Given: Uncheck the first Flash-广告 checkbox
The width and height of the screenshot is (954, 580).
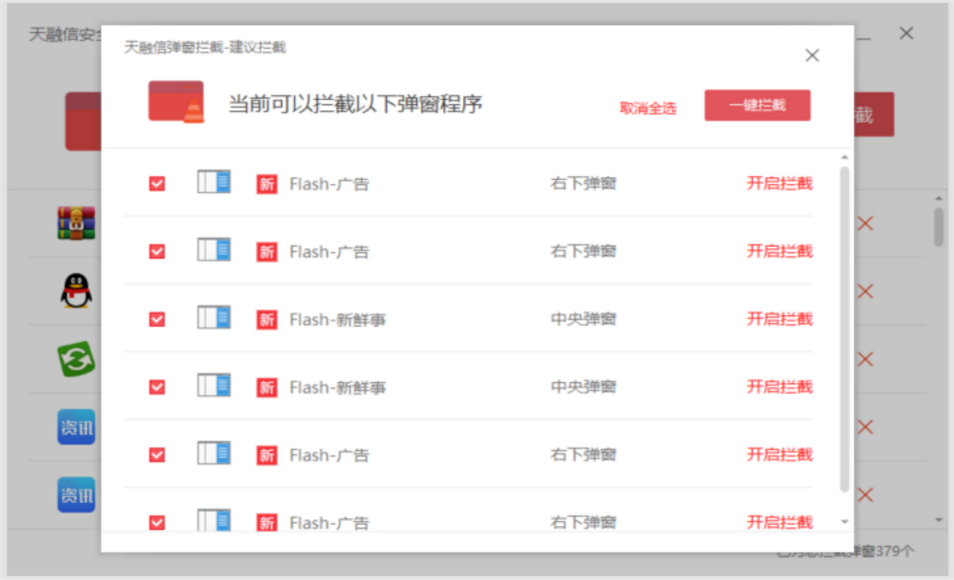Looking at the screenshot, I should [x=157, y=183].
